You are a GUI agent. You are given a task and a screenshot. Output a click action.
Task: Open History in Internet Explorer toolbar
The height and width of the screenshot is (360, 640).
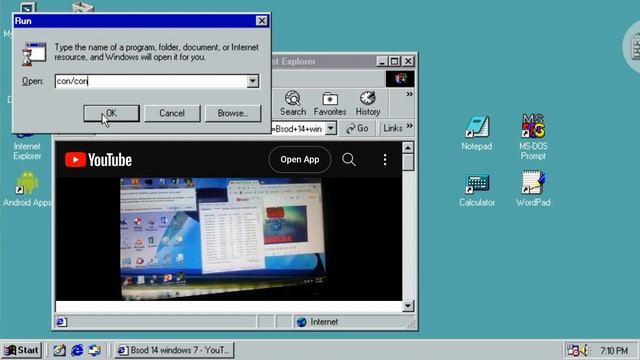point(368,103)
